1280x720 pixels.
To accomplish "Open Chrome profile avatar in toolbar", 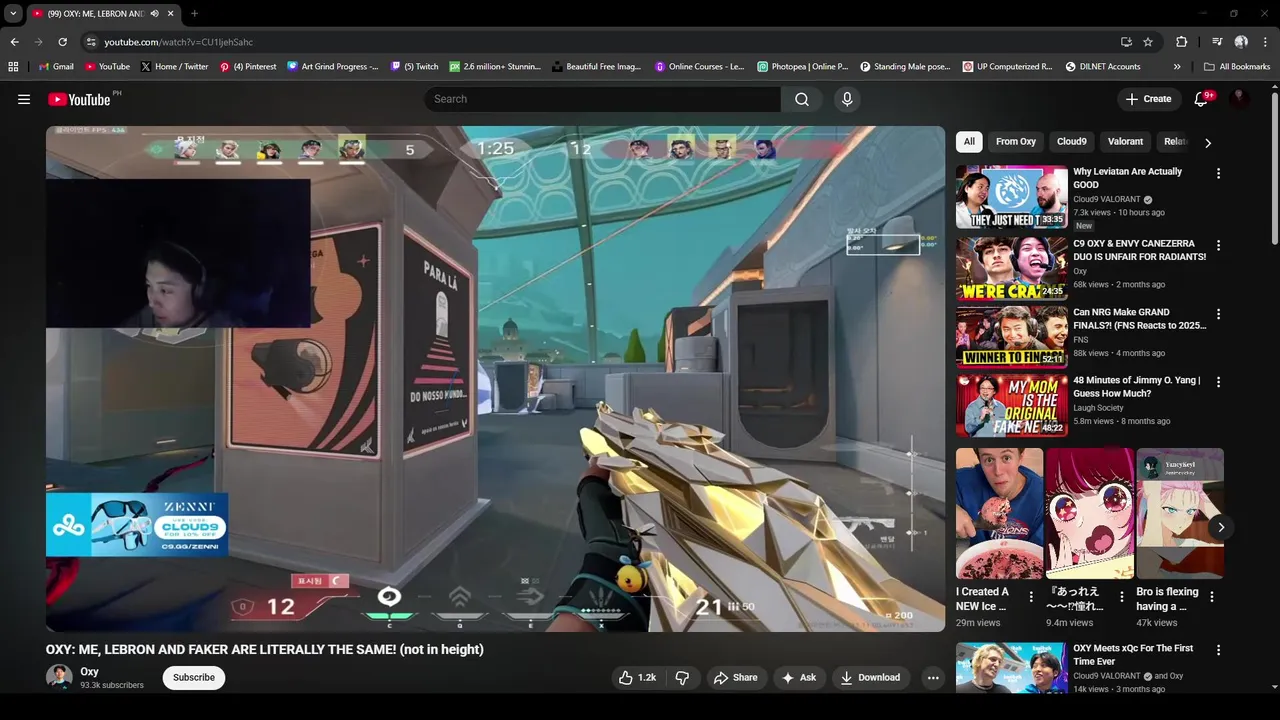I will coord(1241,42).
